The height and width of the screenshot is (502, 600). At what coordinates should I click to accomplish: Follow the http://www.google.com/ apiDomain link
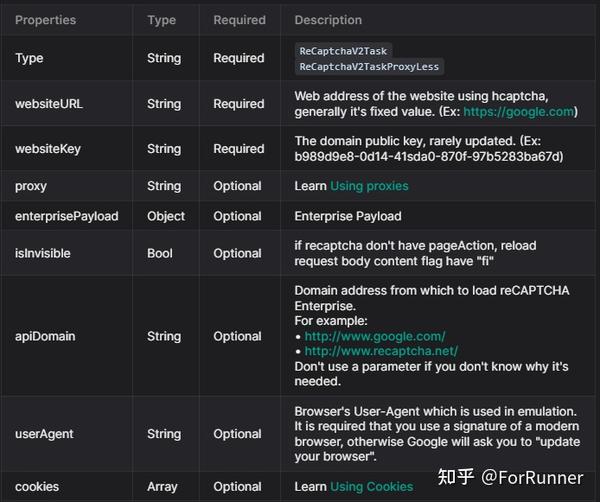click(x=375, y=336)
